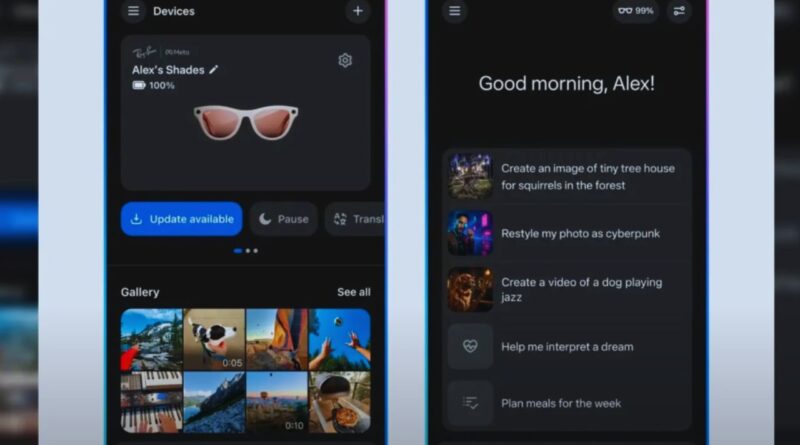Image resolution: width=800 pixels, height=445 pixels.
Task: Click See all in Gallery
Action: (x=353, y=292)
